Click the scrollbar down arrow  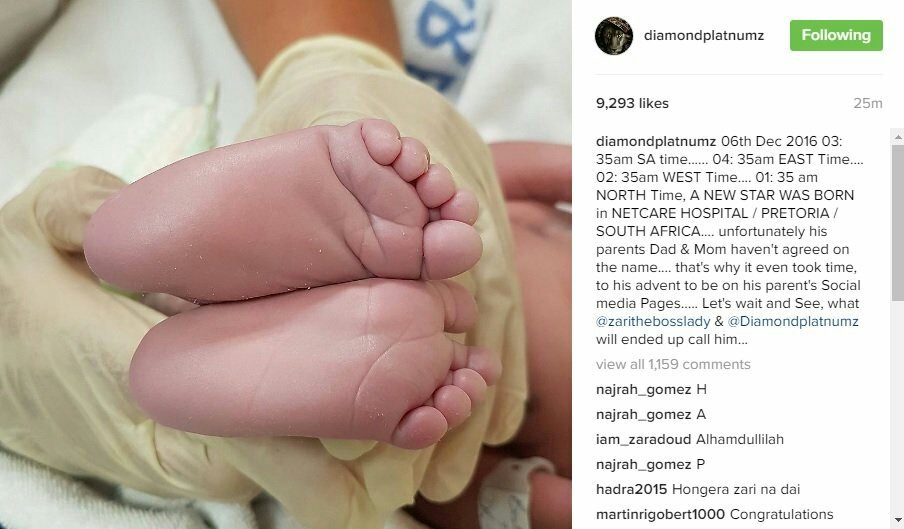(x=898, y=521)
